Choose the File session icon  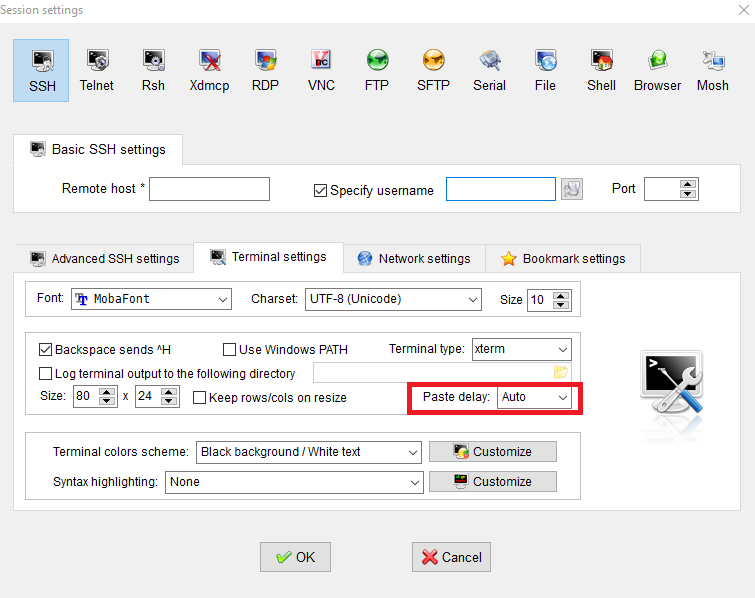coord(545,70)
